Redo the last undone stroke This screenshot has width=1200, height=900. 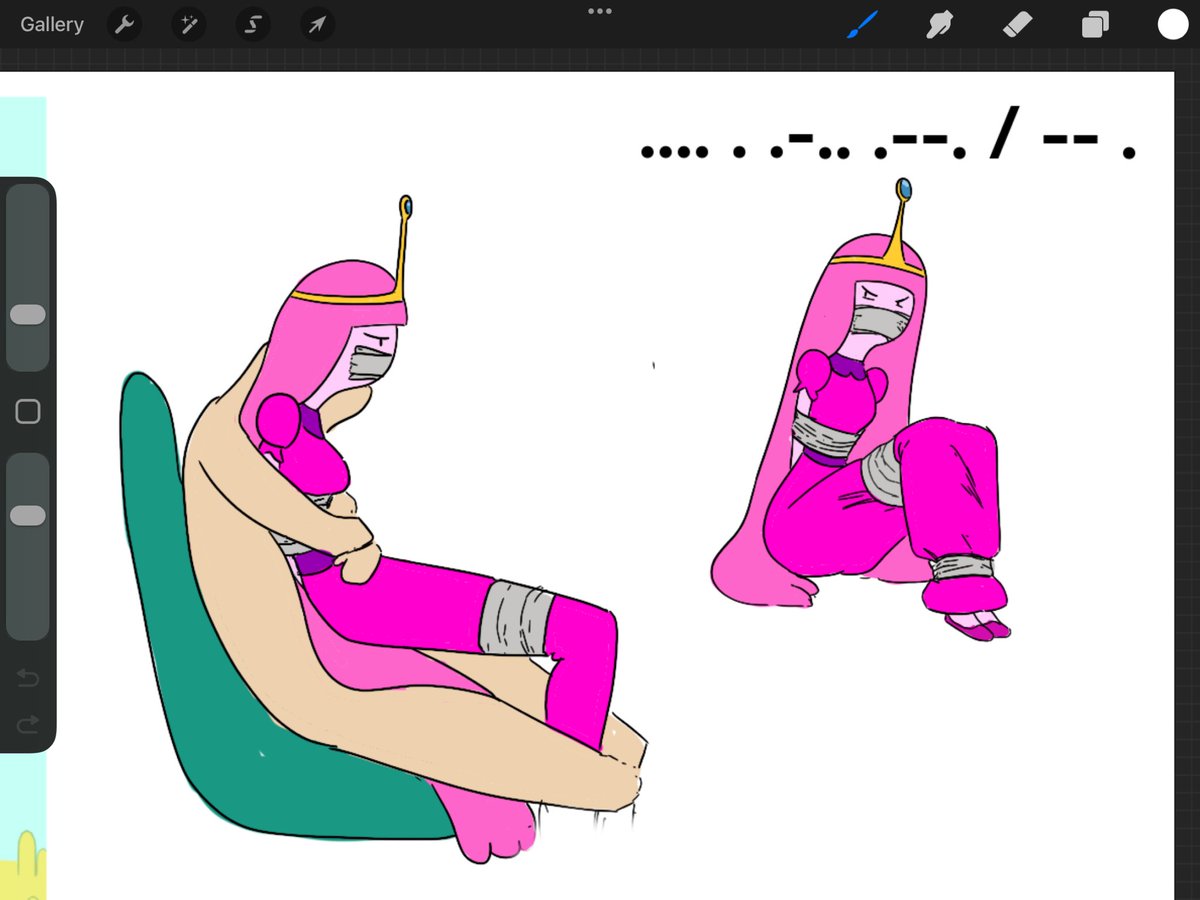28,723
